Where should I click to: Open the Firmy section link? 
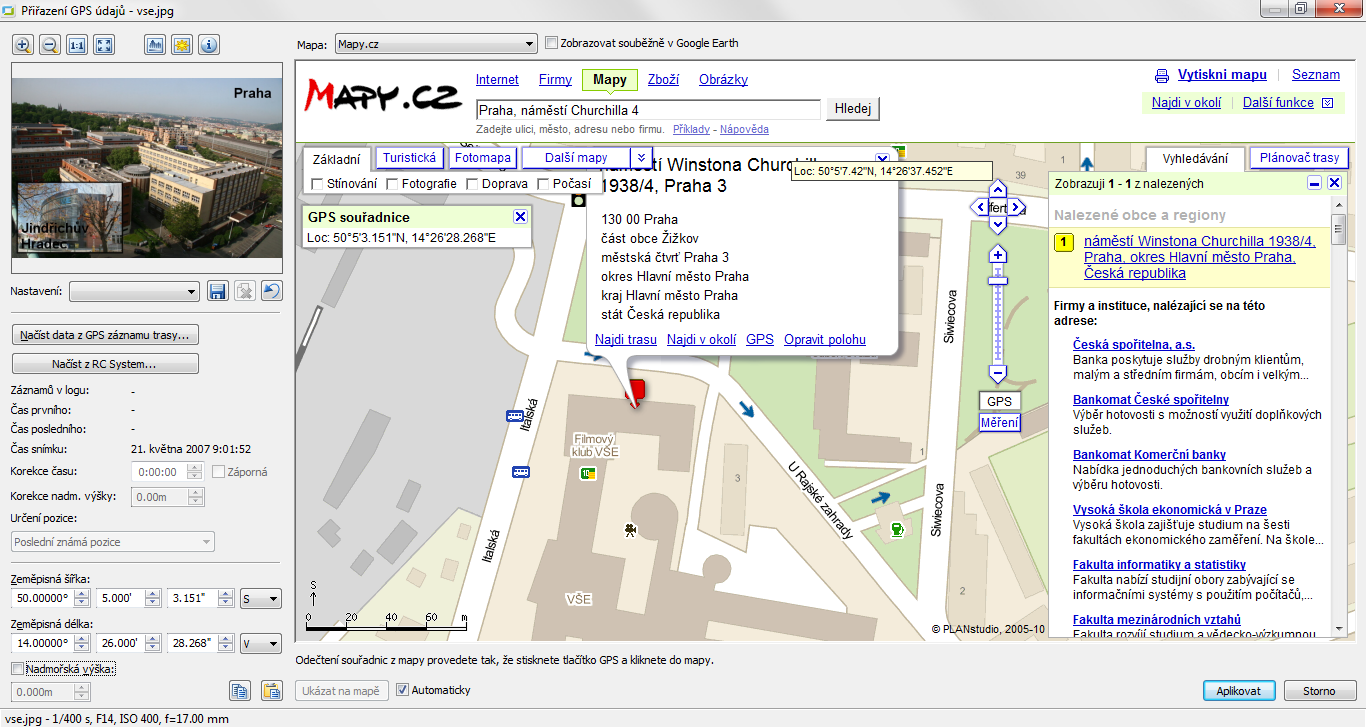(555, 80)
